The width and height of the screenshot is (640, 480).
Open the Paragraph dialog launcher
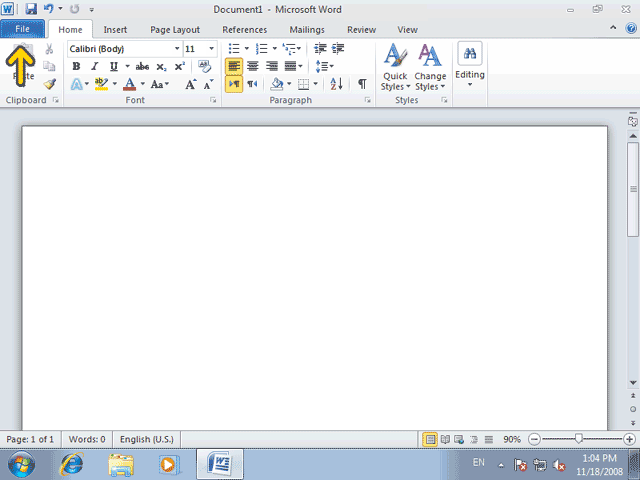(x=368, y=100)
